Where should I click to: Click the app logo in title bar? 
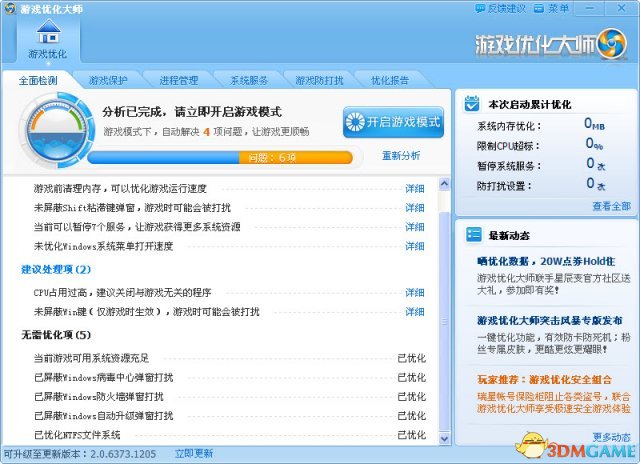point(10,8)
